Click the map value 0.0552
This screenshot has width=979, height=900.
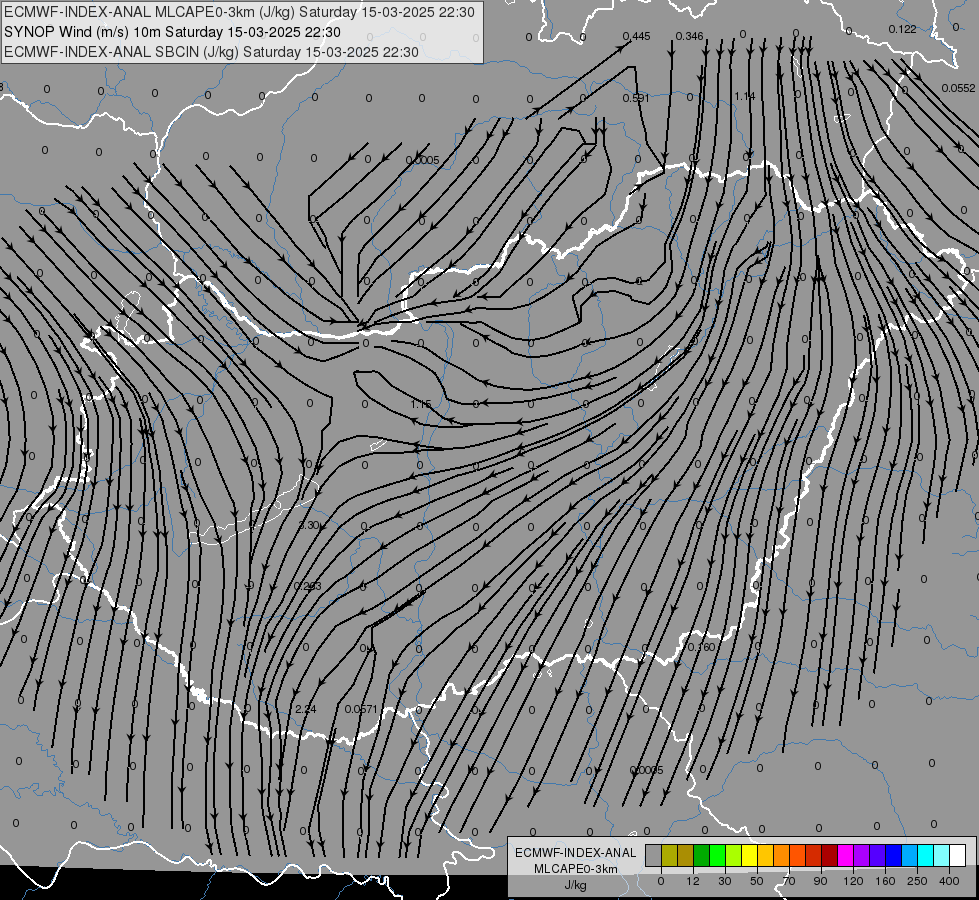[x=958, y=88]
